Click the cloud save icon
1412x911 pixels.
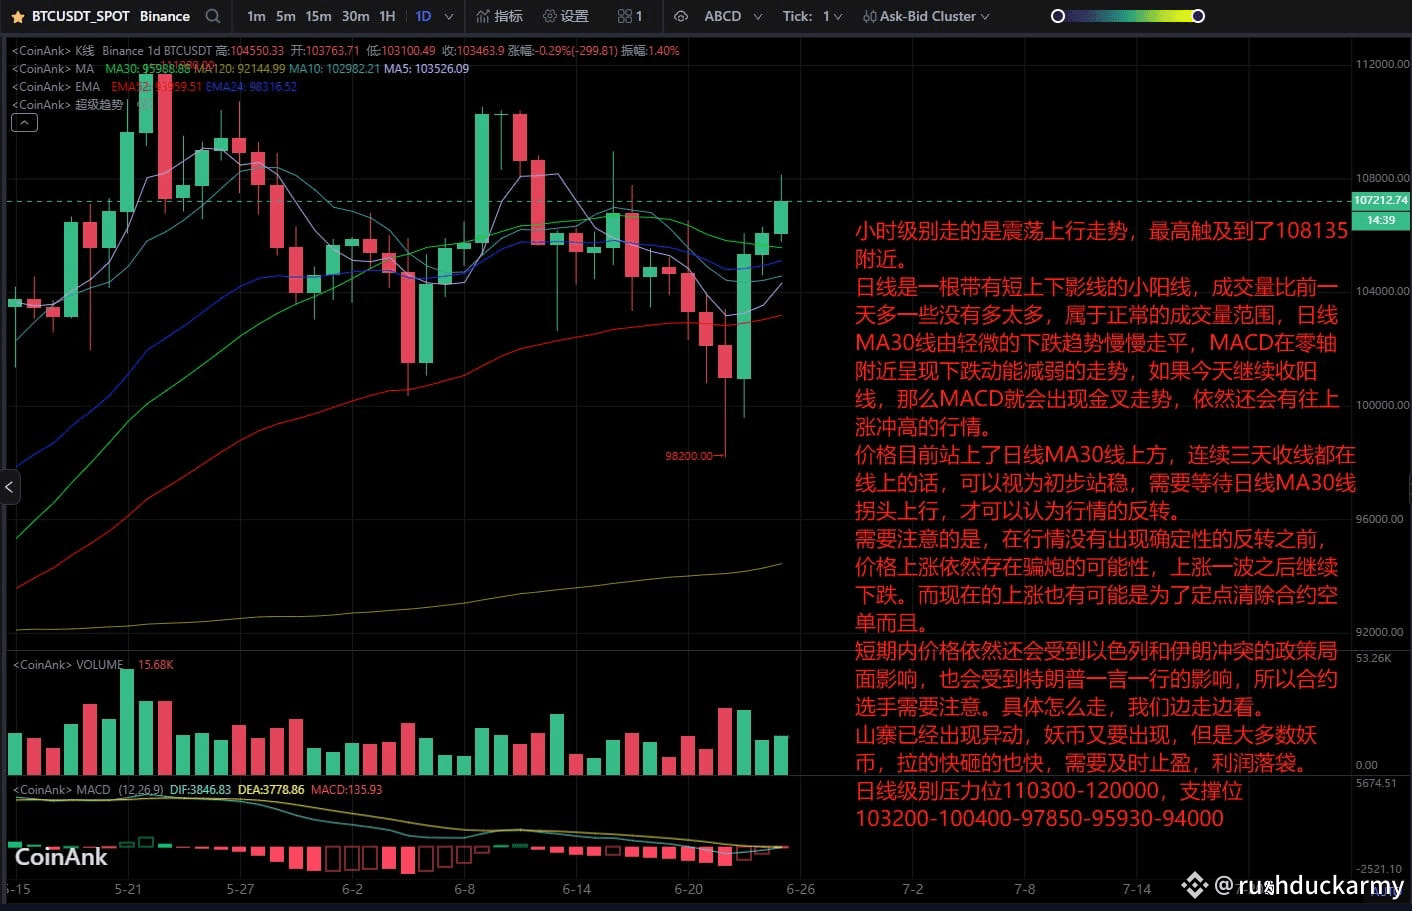click(681, 16)
